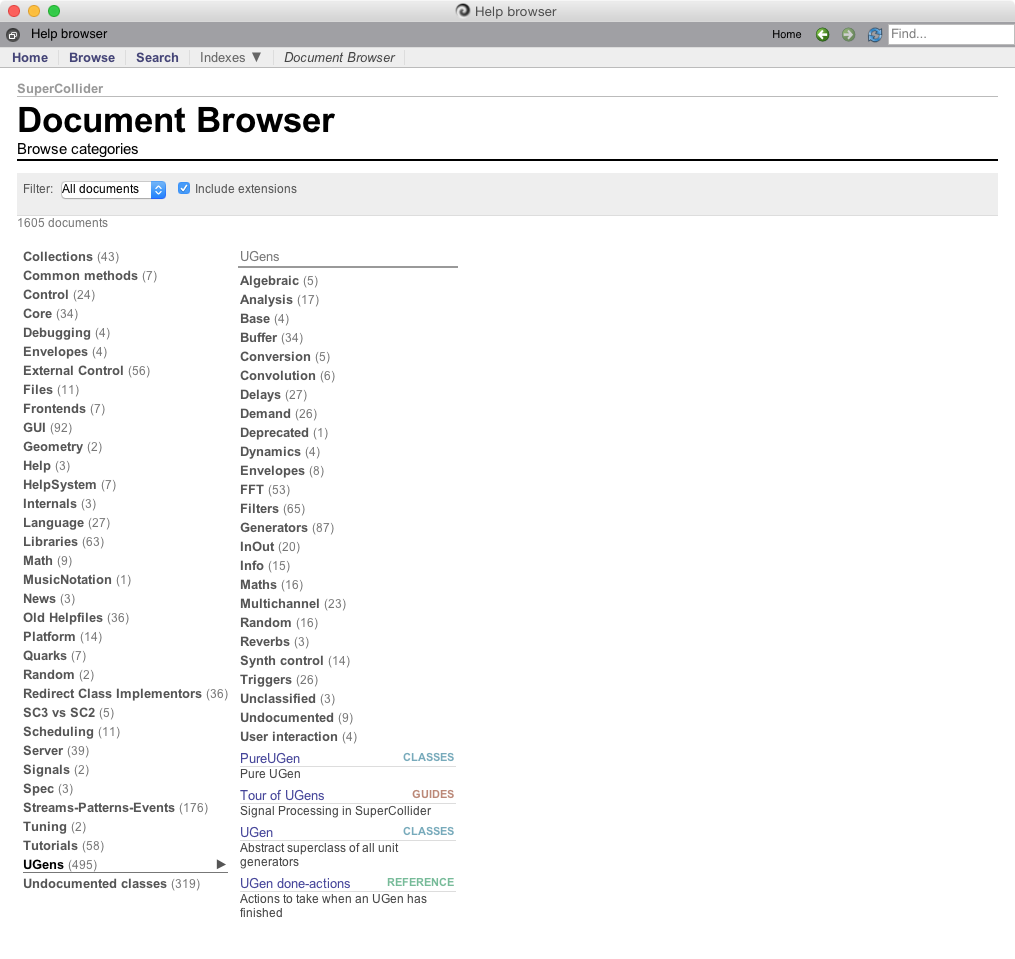Select the User interaction subcategory
The width and height of the screenshot is (1015, 959).
298,737
